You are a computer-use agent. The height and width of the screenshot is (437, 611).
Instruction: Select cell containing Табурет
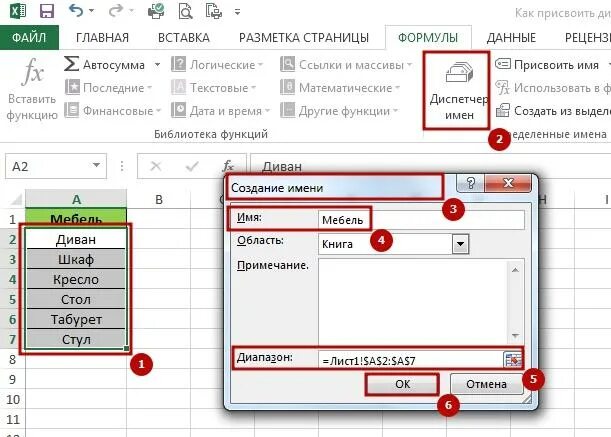coord(76,319)
